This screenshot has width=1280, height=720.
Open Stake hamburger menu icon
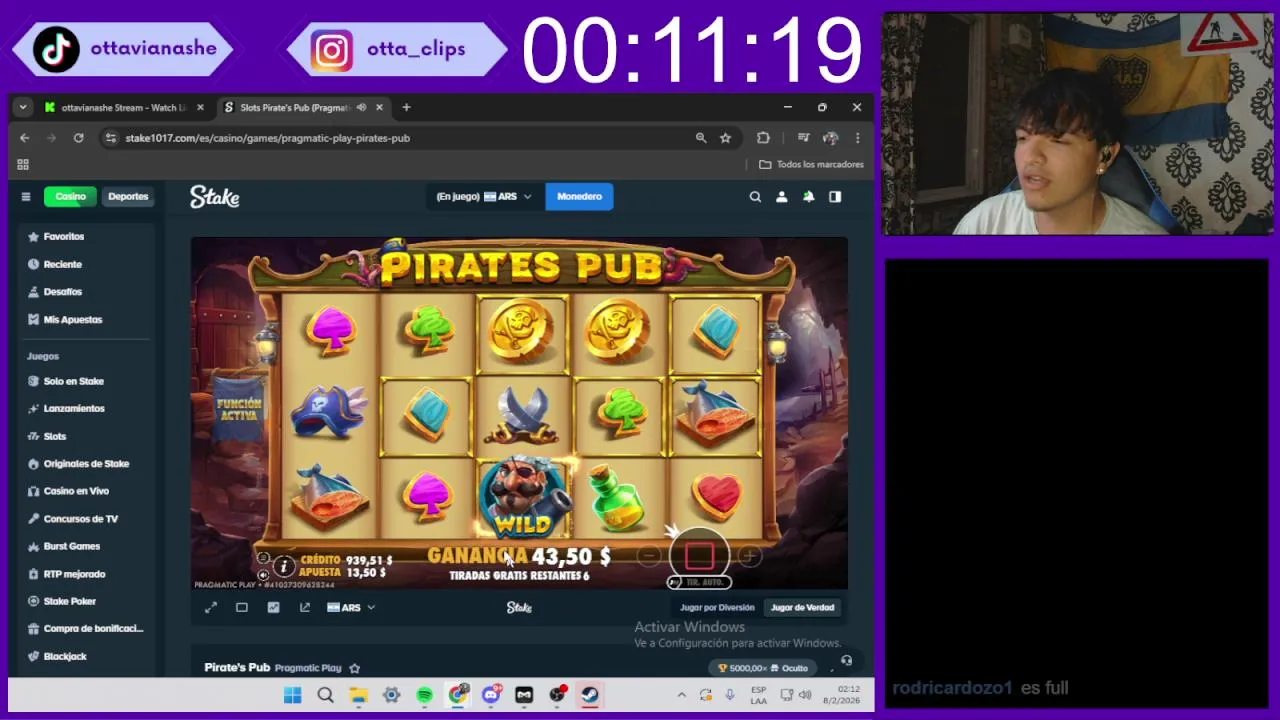coord(26,197)
